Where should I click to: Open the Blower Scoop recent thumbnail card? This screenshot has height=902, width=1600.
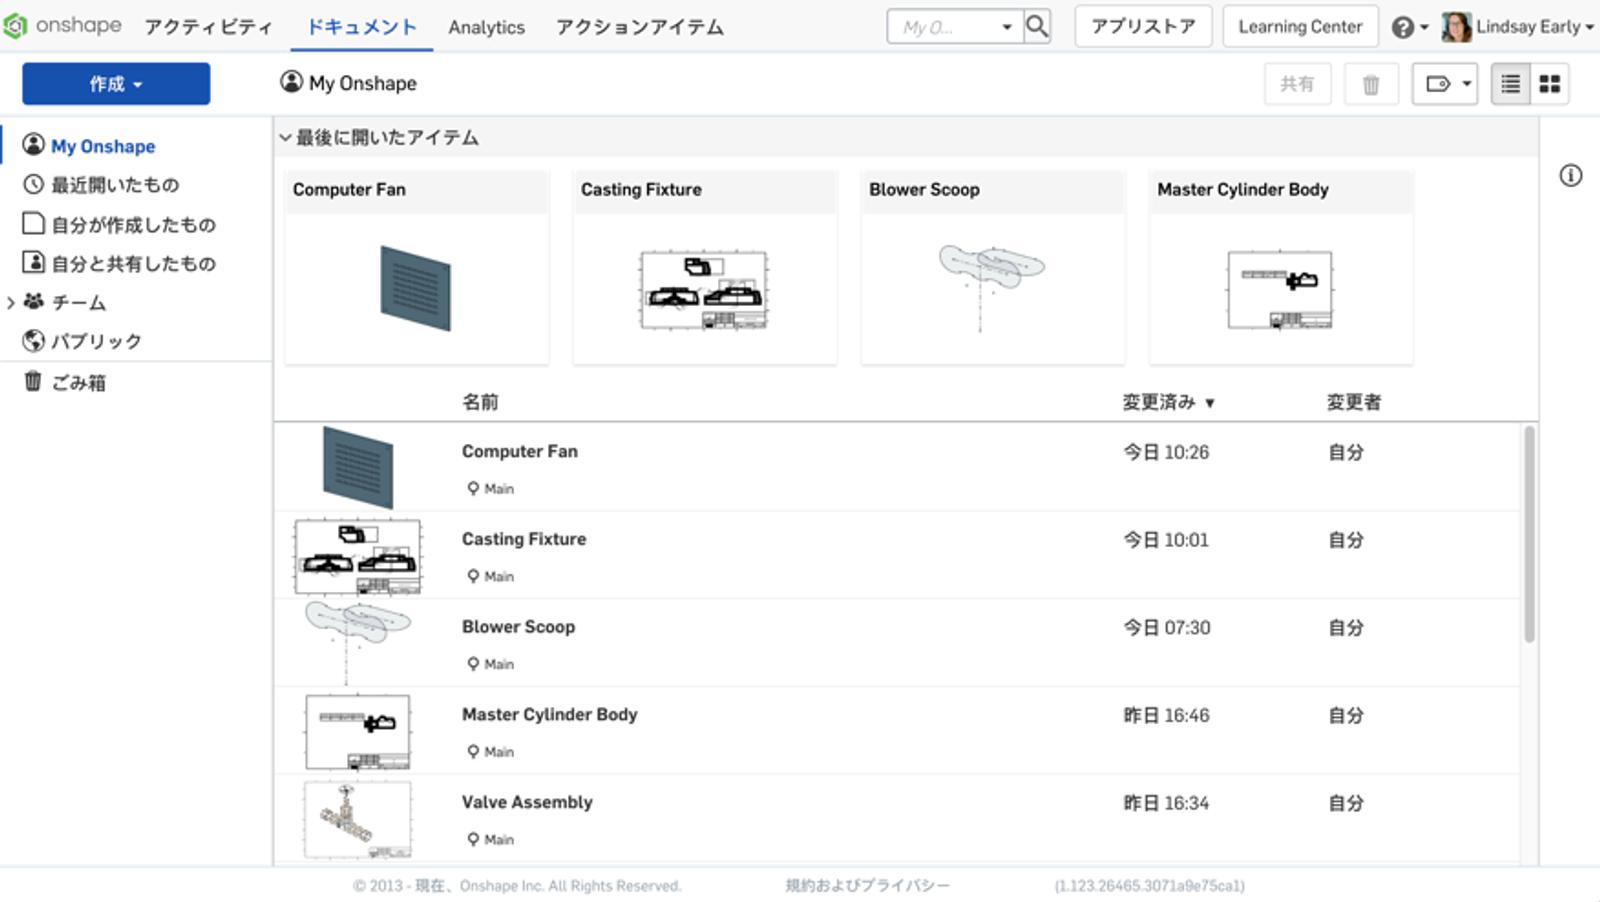pyautogui.click(x=992, y=268)
